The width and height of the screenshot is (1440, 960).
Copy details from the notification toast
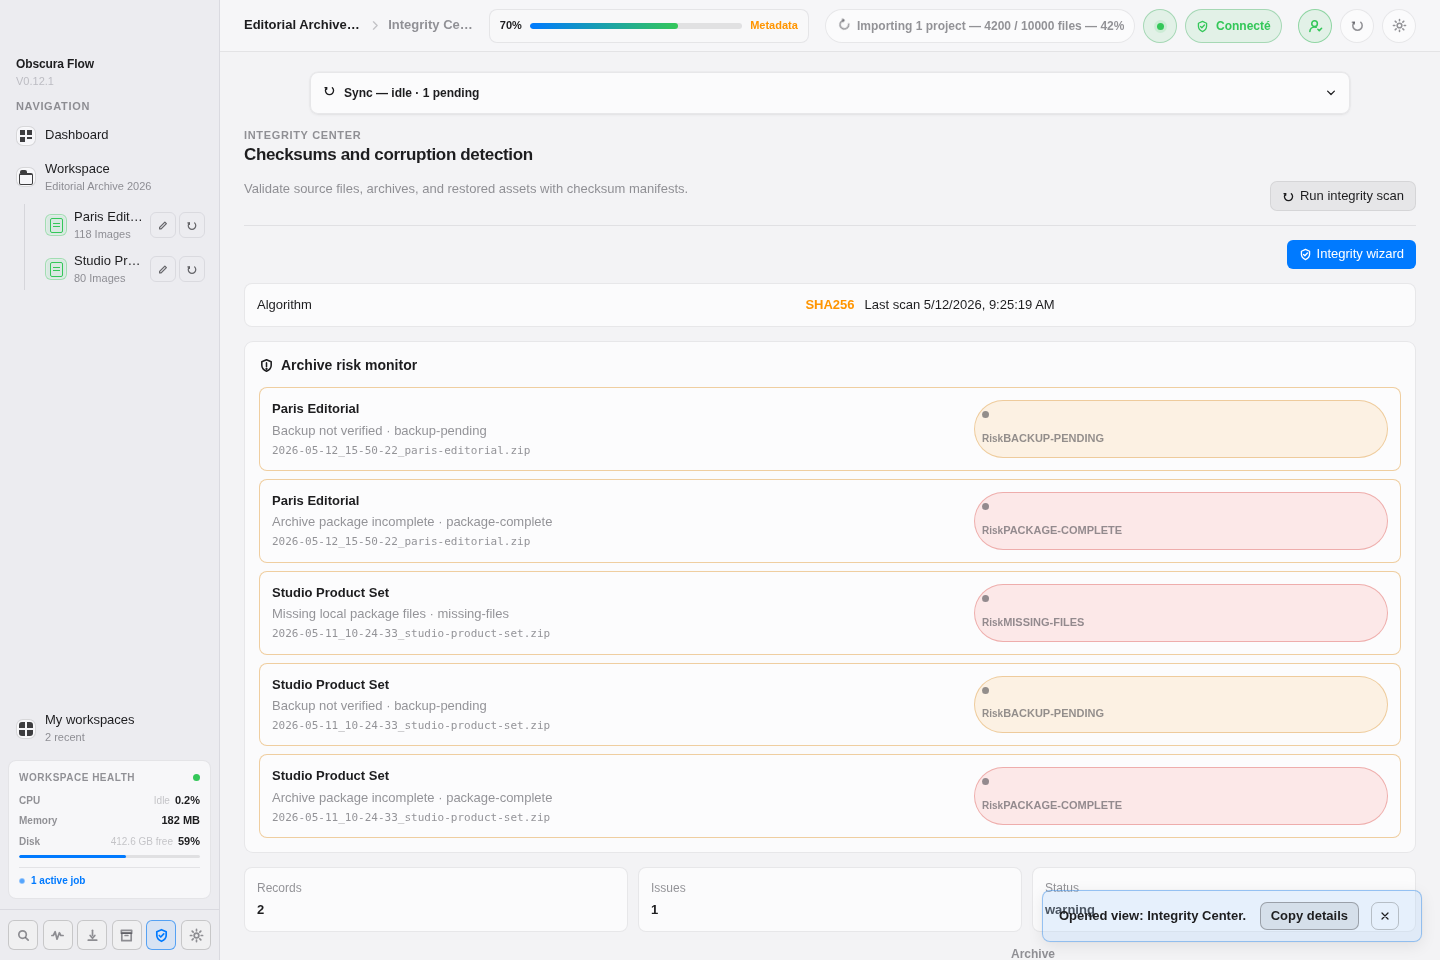pyautogui.click(x=1309, y=916)
